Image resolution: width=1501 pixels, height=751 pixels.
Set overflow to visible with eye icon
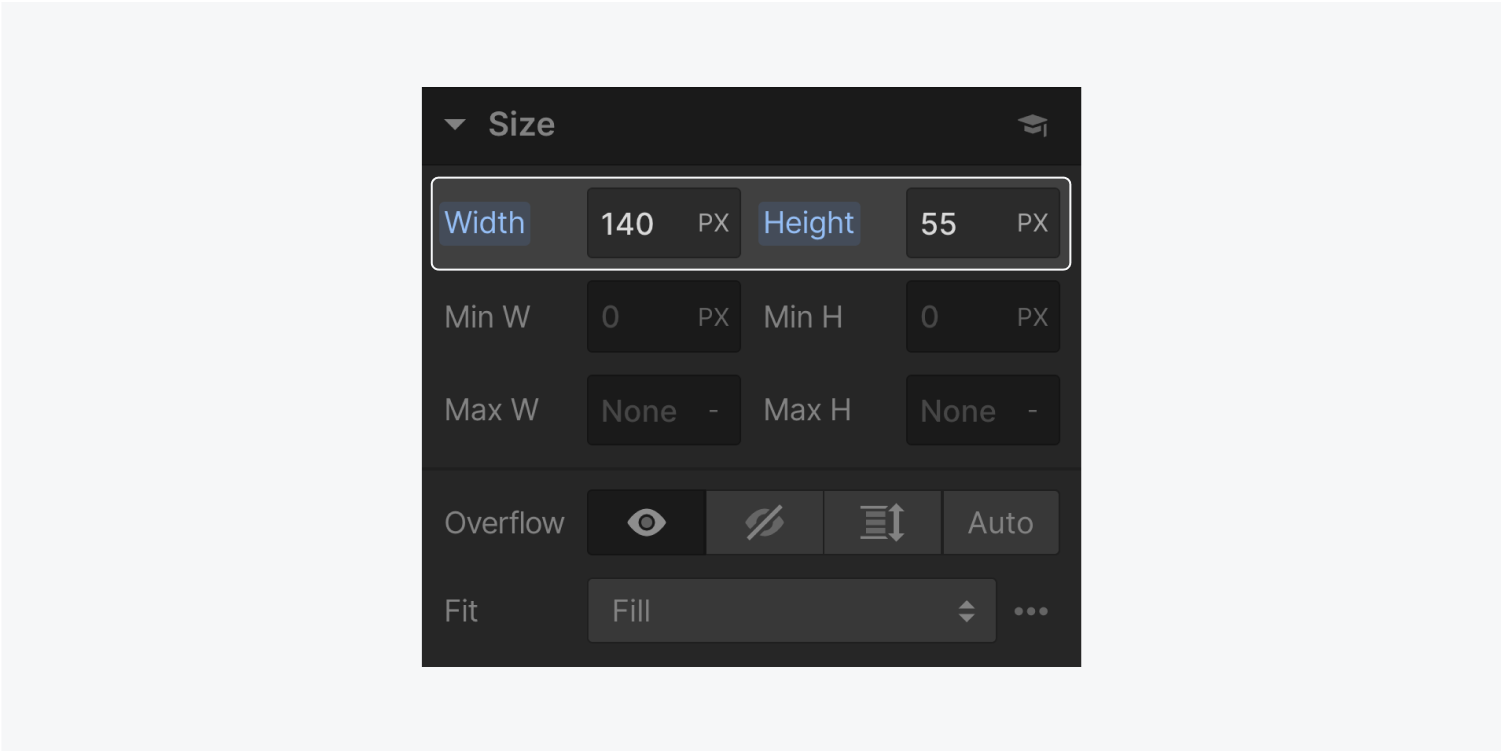pos(645,522)
